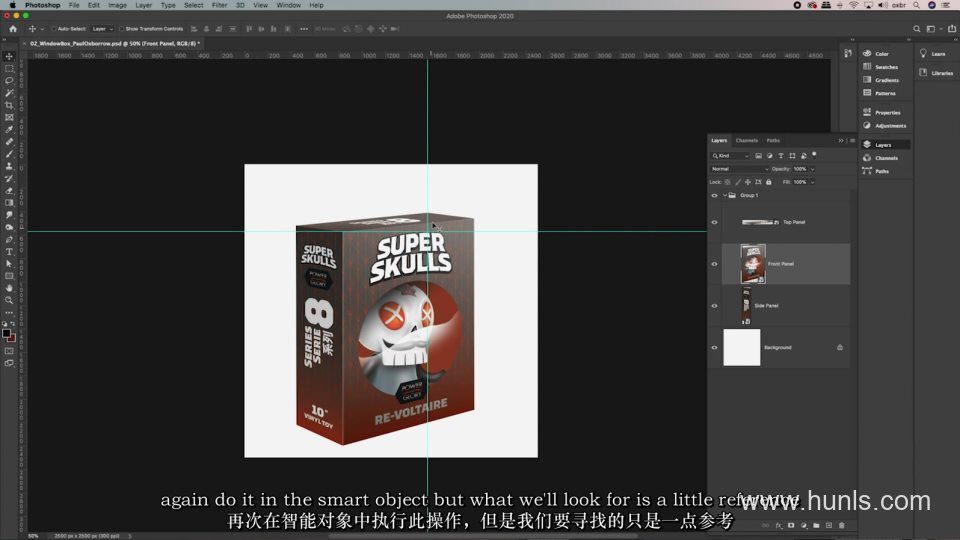Viewport: 960px width, 540px height.
Task: Enable Show Transform Controls checkbox
Action: tap(121, 29)
